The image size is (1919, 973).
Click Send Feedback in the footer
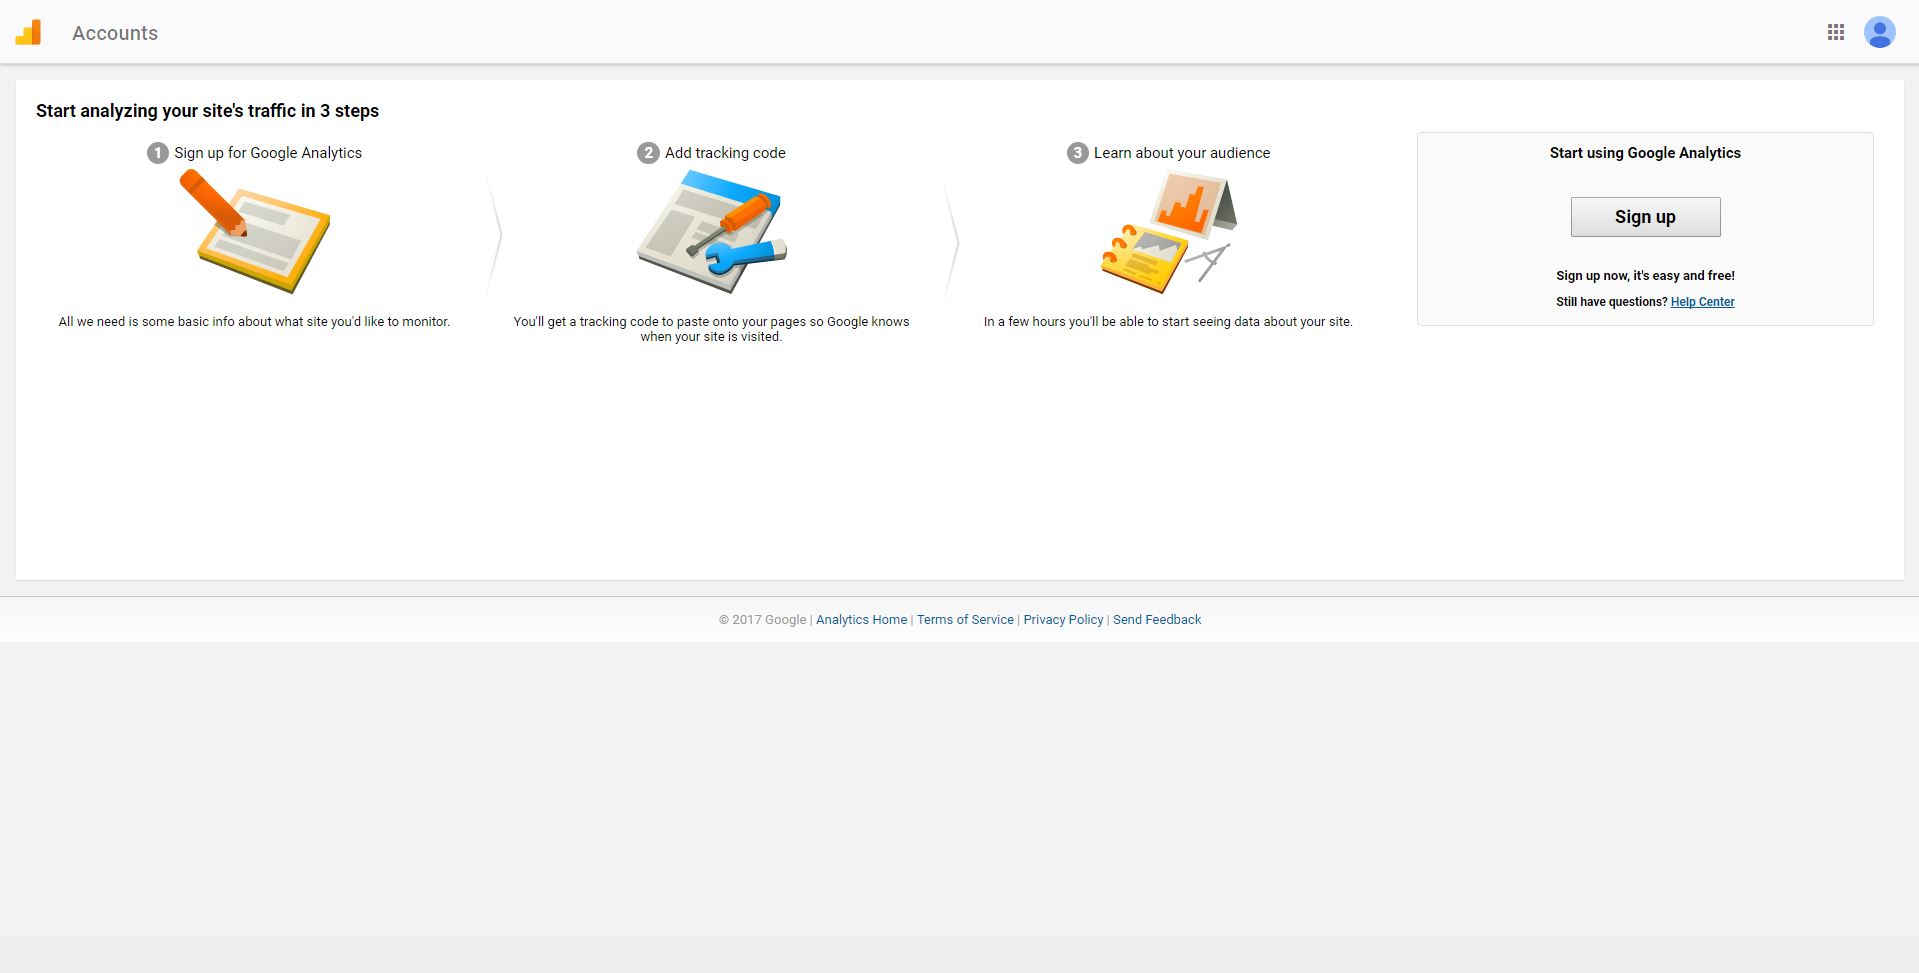point(1156,619)
